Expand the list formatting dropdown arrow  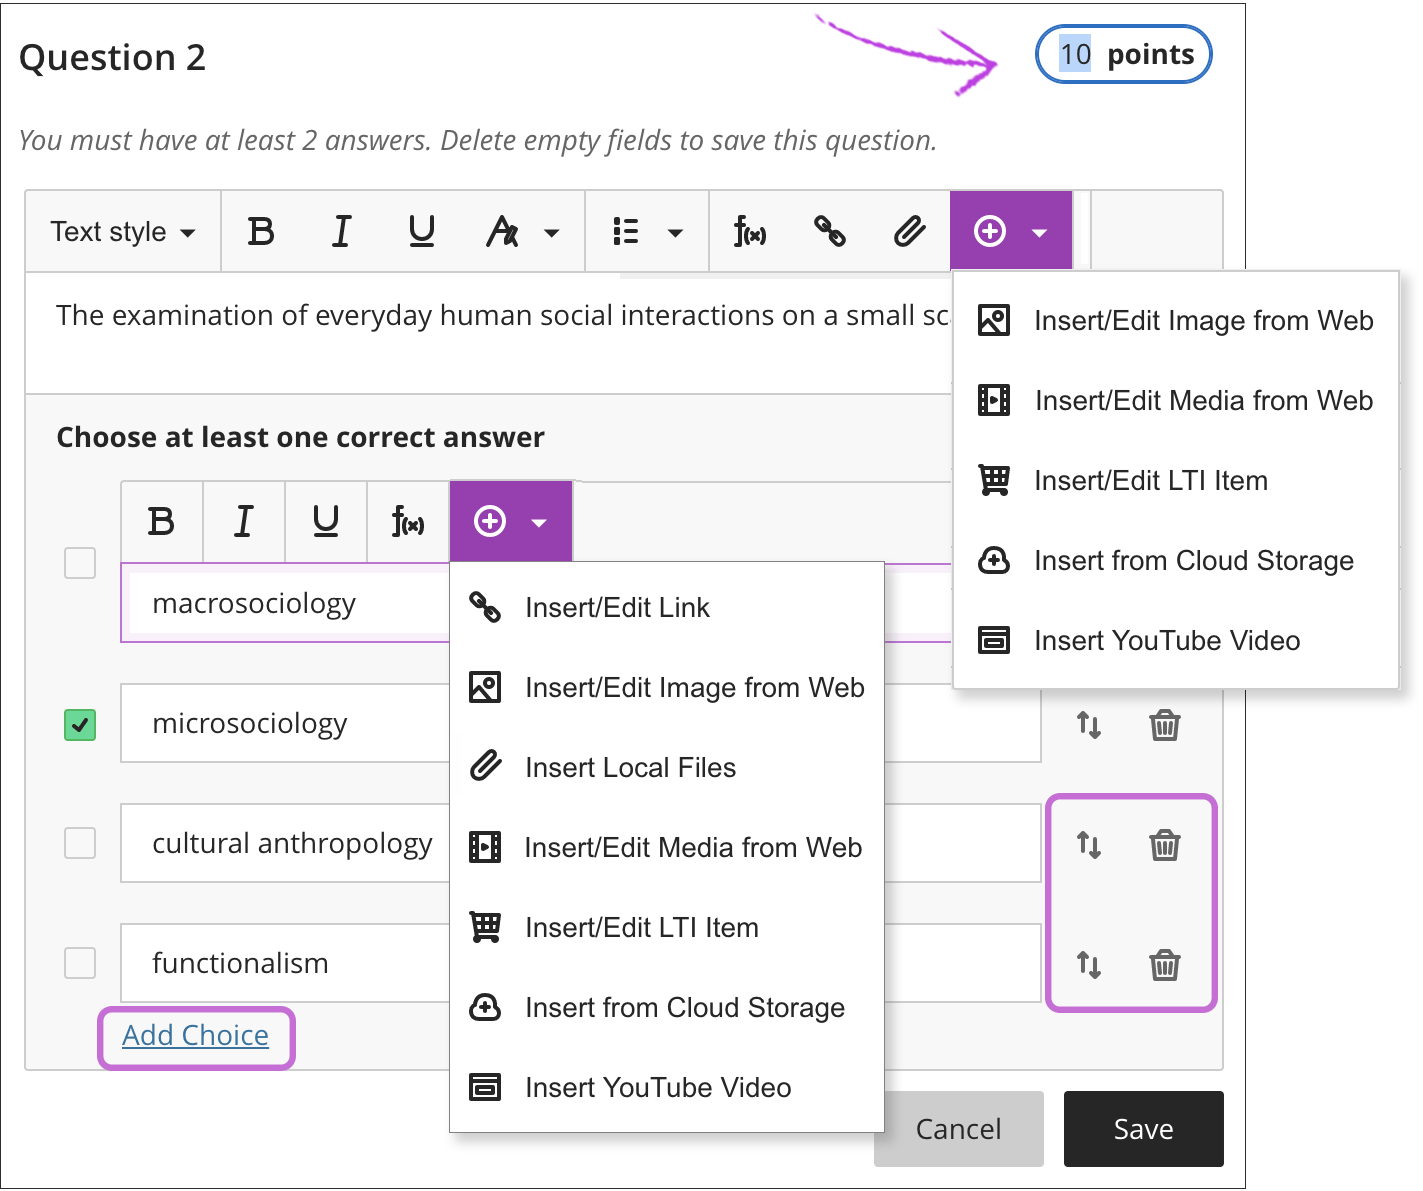click(675, 233)
